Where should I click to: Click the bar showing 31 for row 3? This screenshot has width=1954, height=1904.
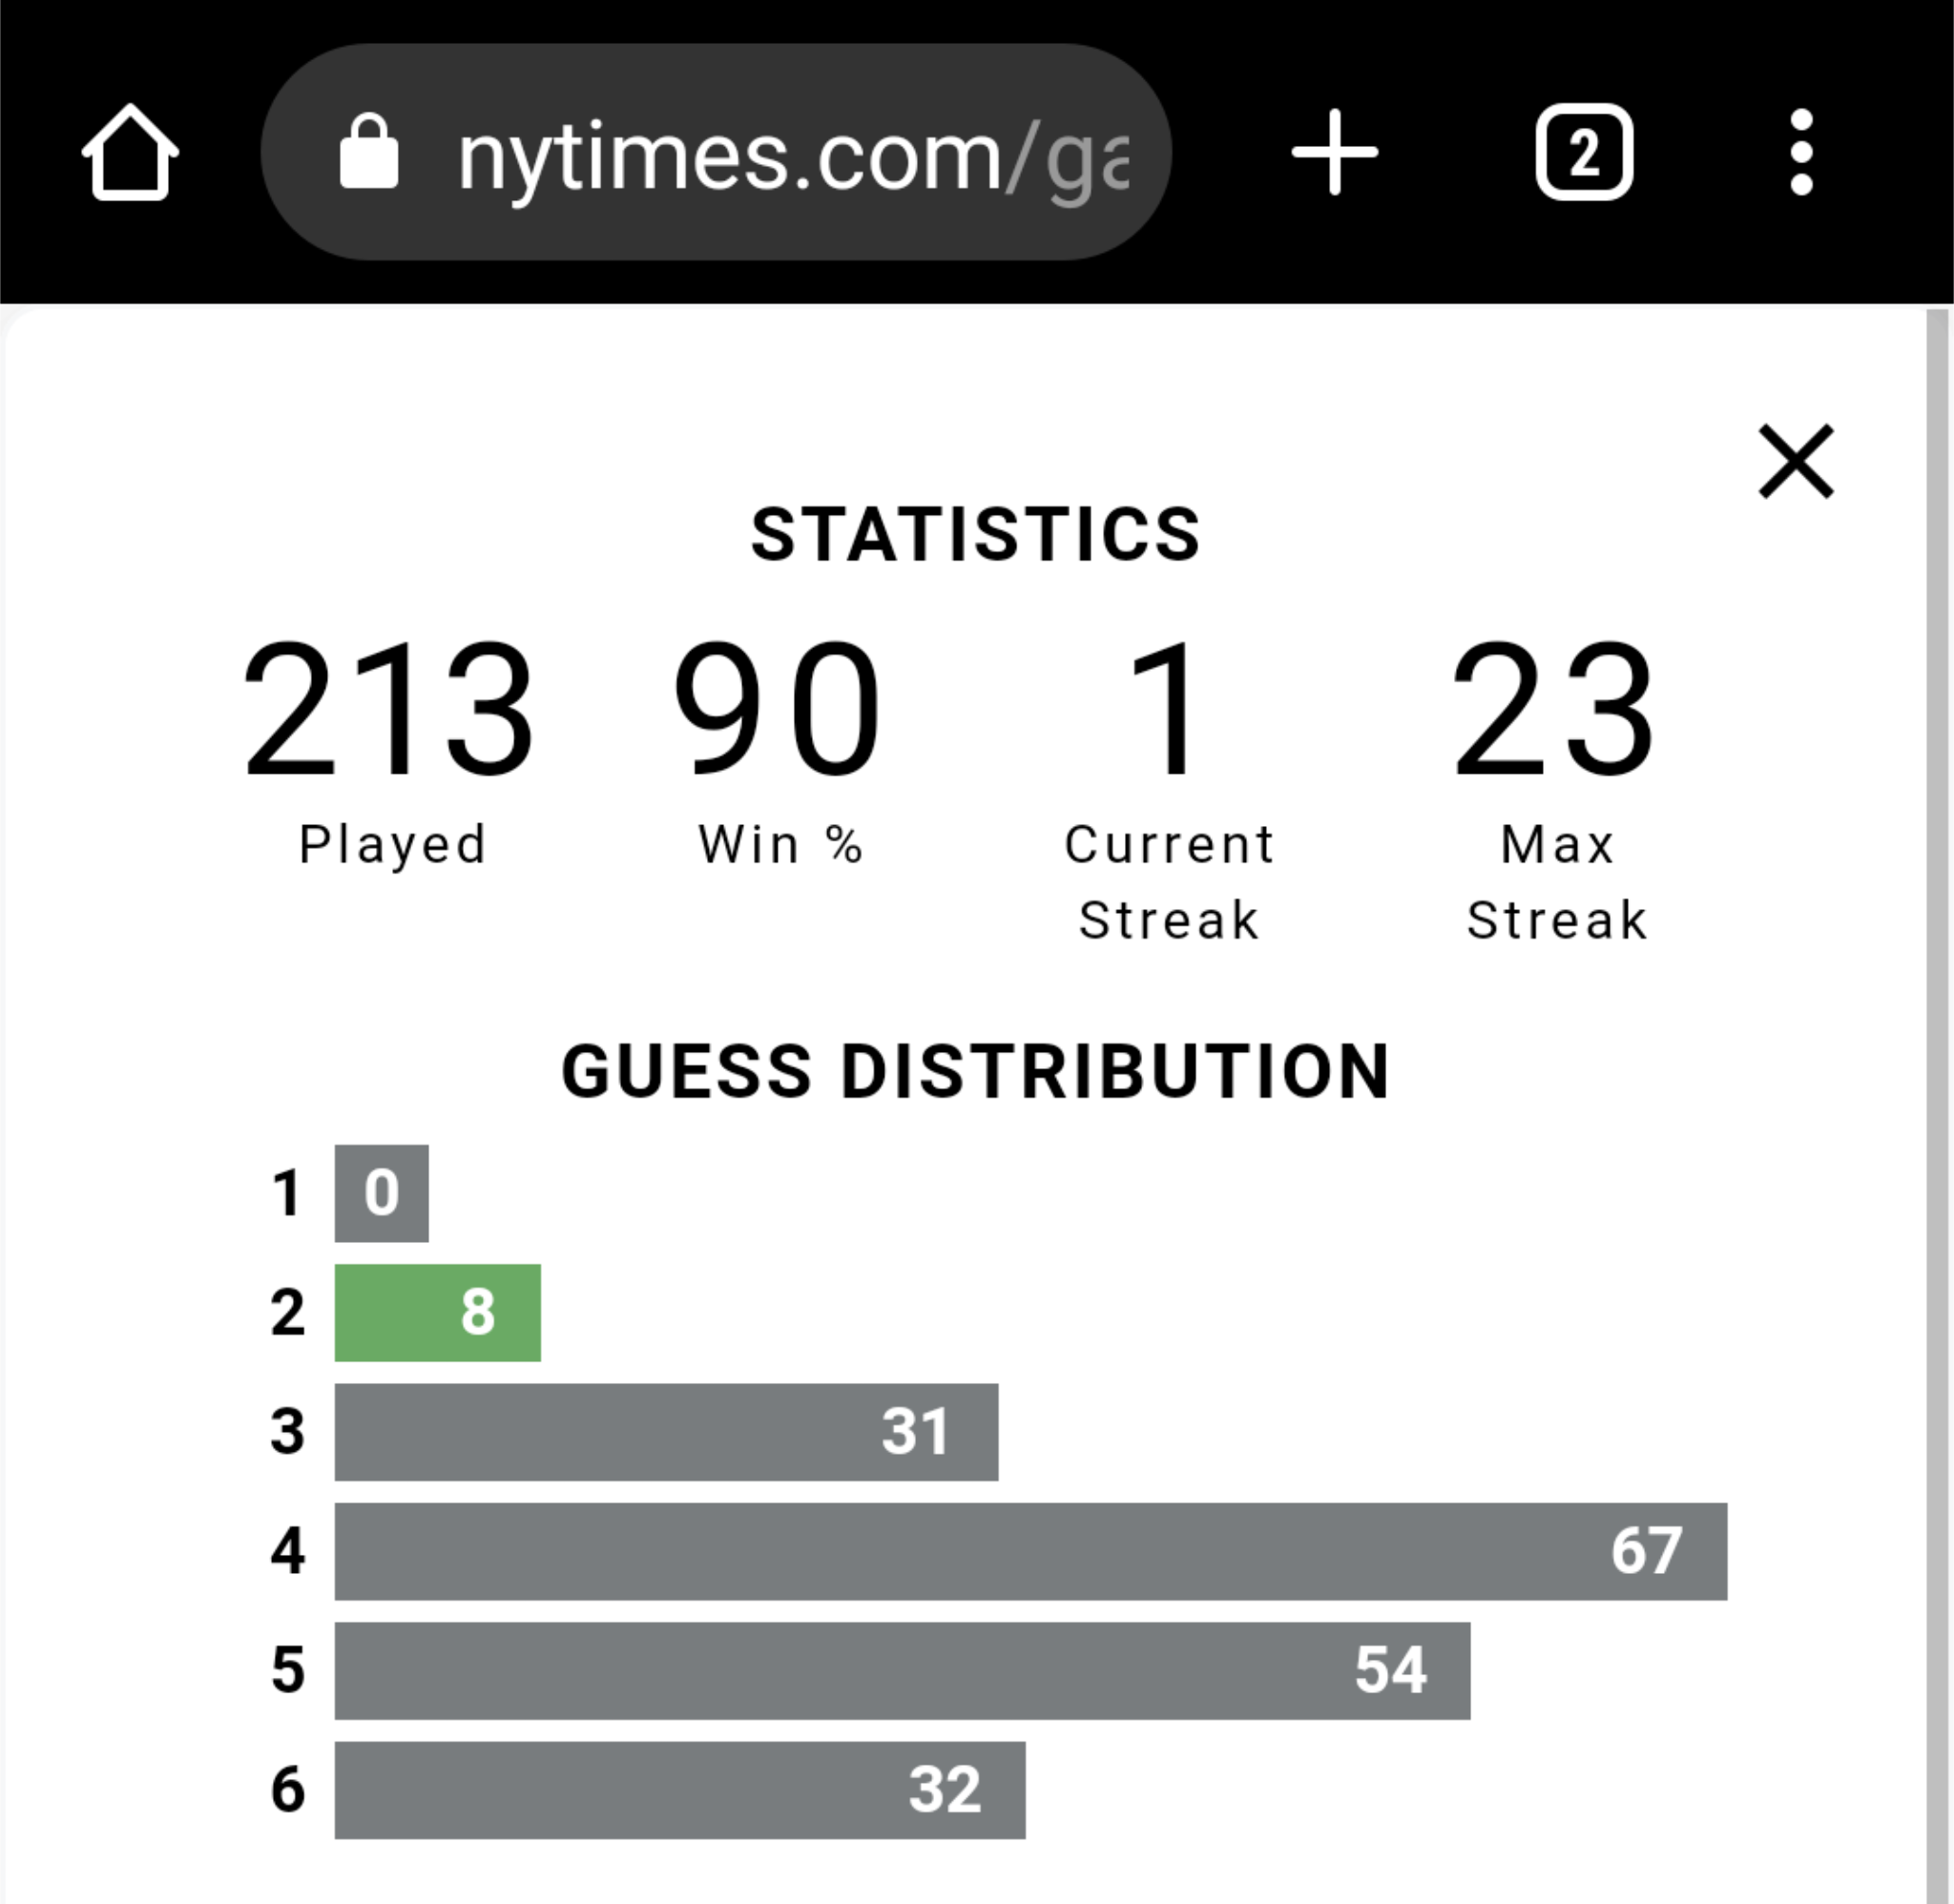pos(666,1431)
